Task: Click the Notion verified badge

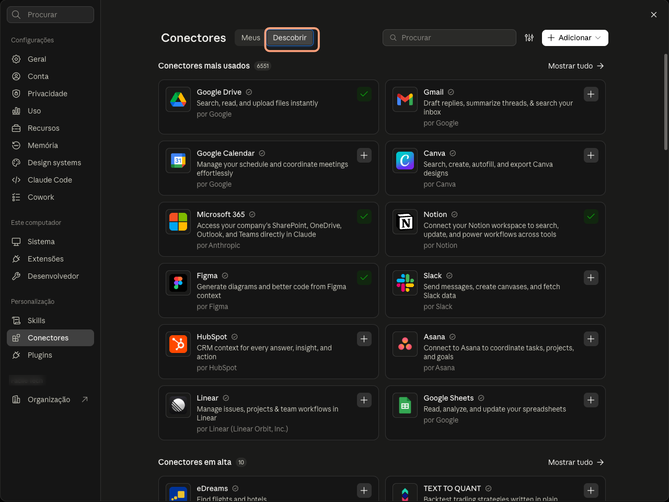Action: coord(454,215)
